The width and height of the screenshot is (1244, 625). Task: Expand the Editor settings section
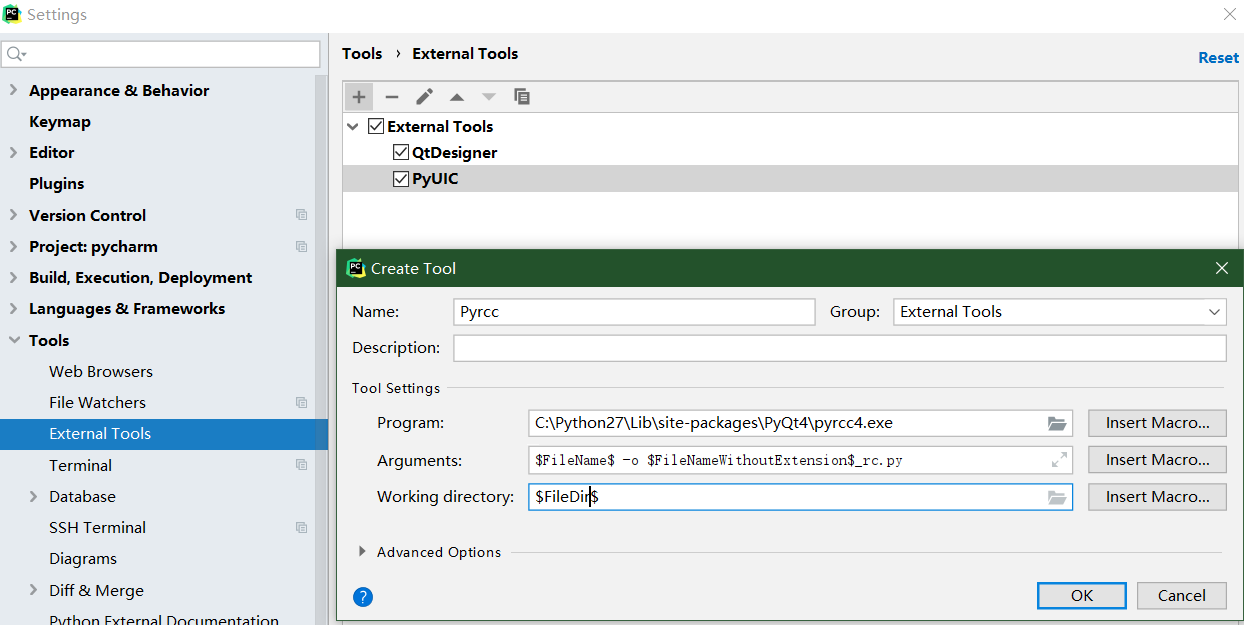[x=13, y=152]
